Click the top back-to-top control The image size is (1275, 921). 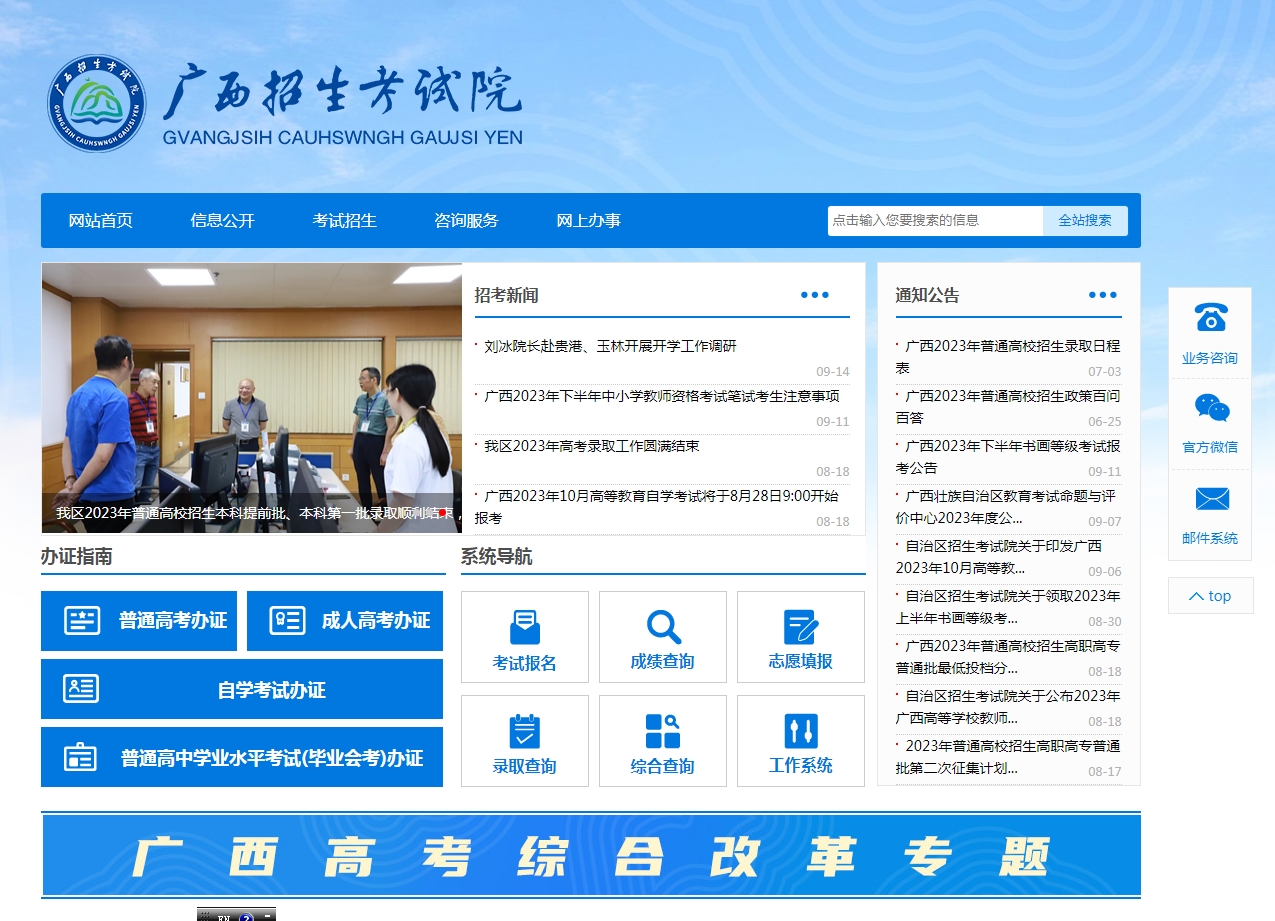[x=1210, y=595]
